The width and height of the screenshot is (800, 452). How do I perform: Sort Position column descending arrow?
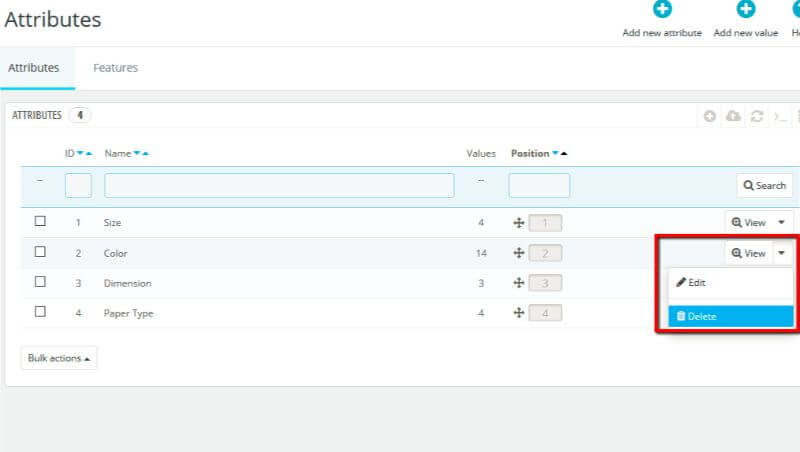(555, 153)
